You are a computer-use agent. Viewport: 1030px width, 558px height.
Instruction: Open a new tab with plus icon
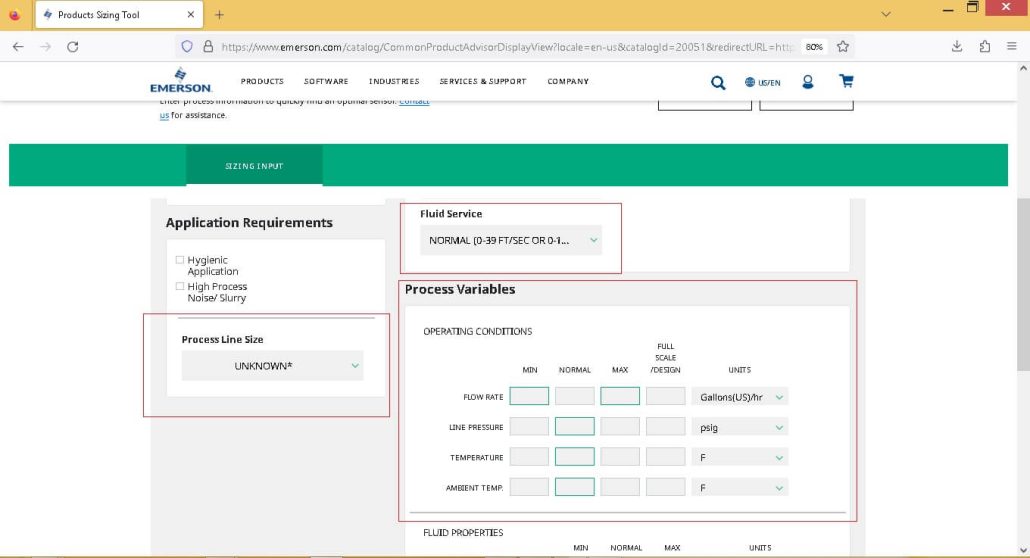[x=219, y=14]
